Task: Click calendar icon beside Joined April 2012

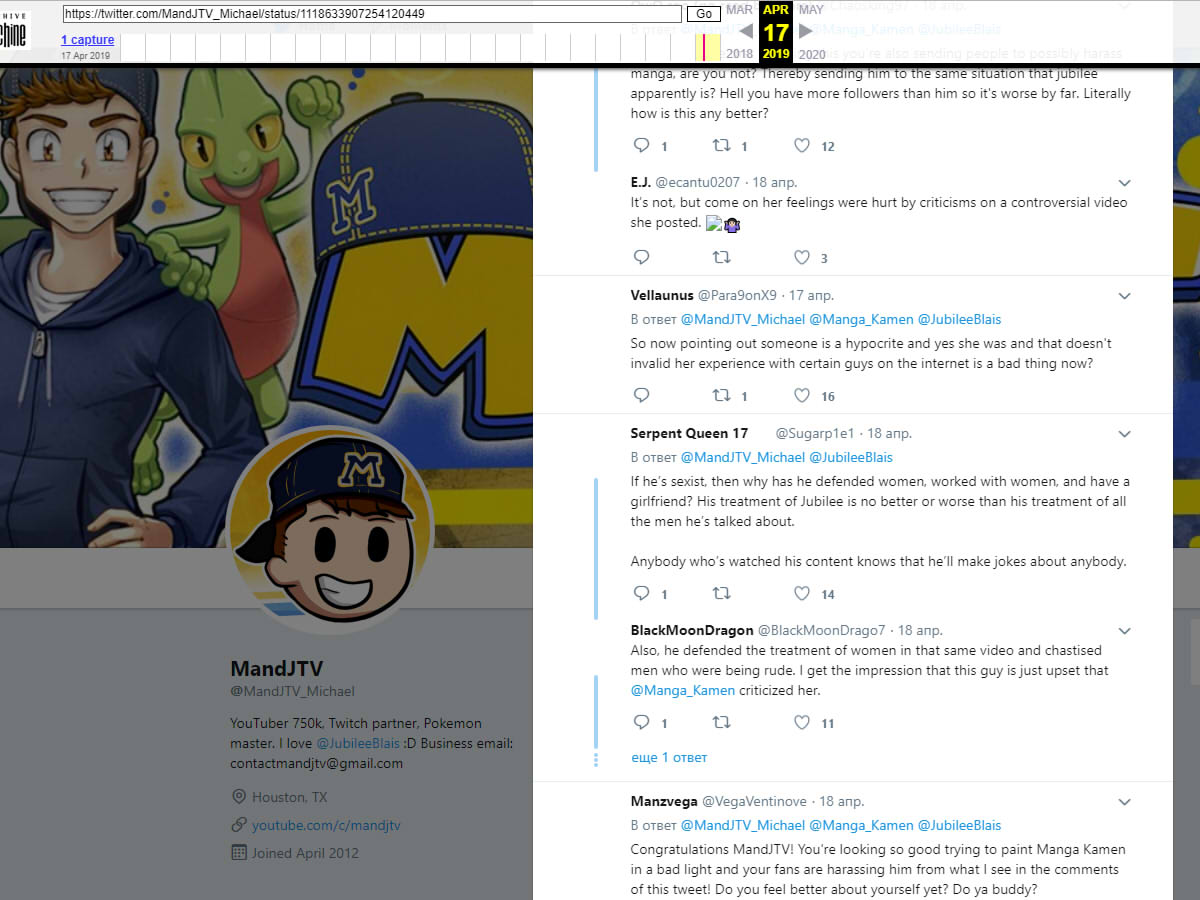Action: [x=238, y=853]
